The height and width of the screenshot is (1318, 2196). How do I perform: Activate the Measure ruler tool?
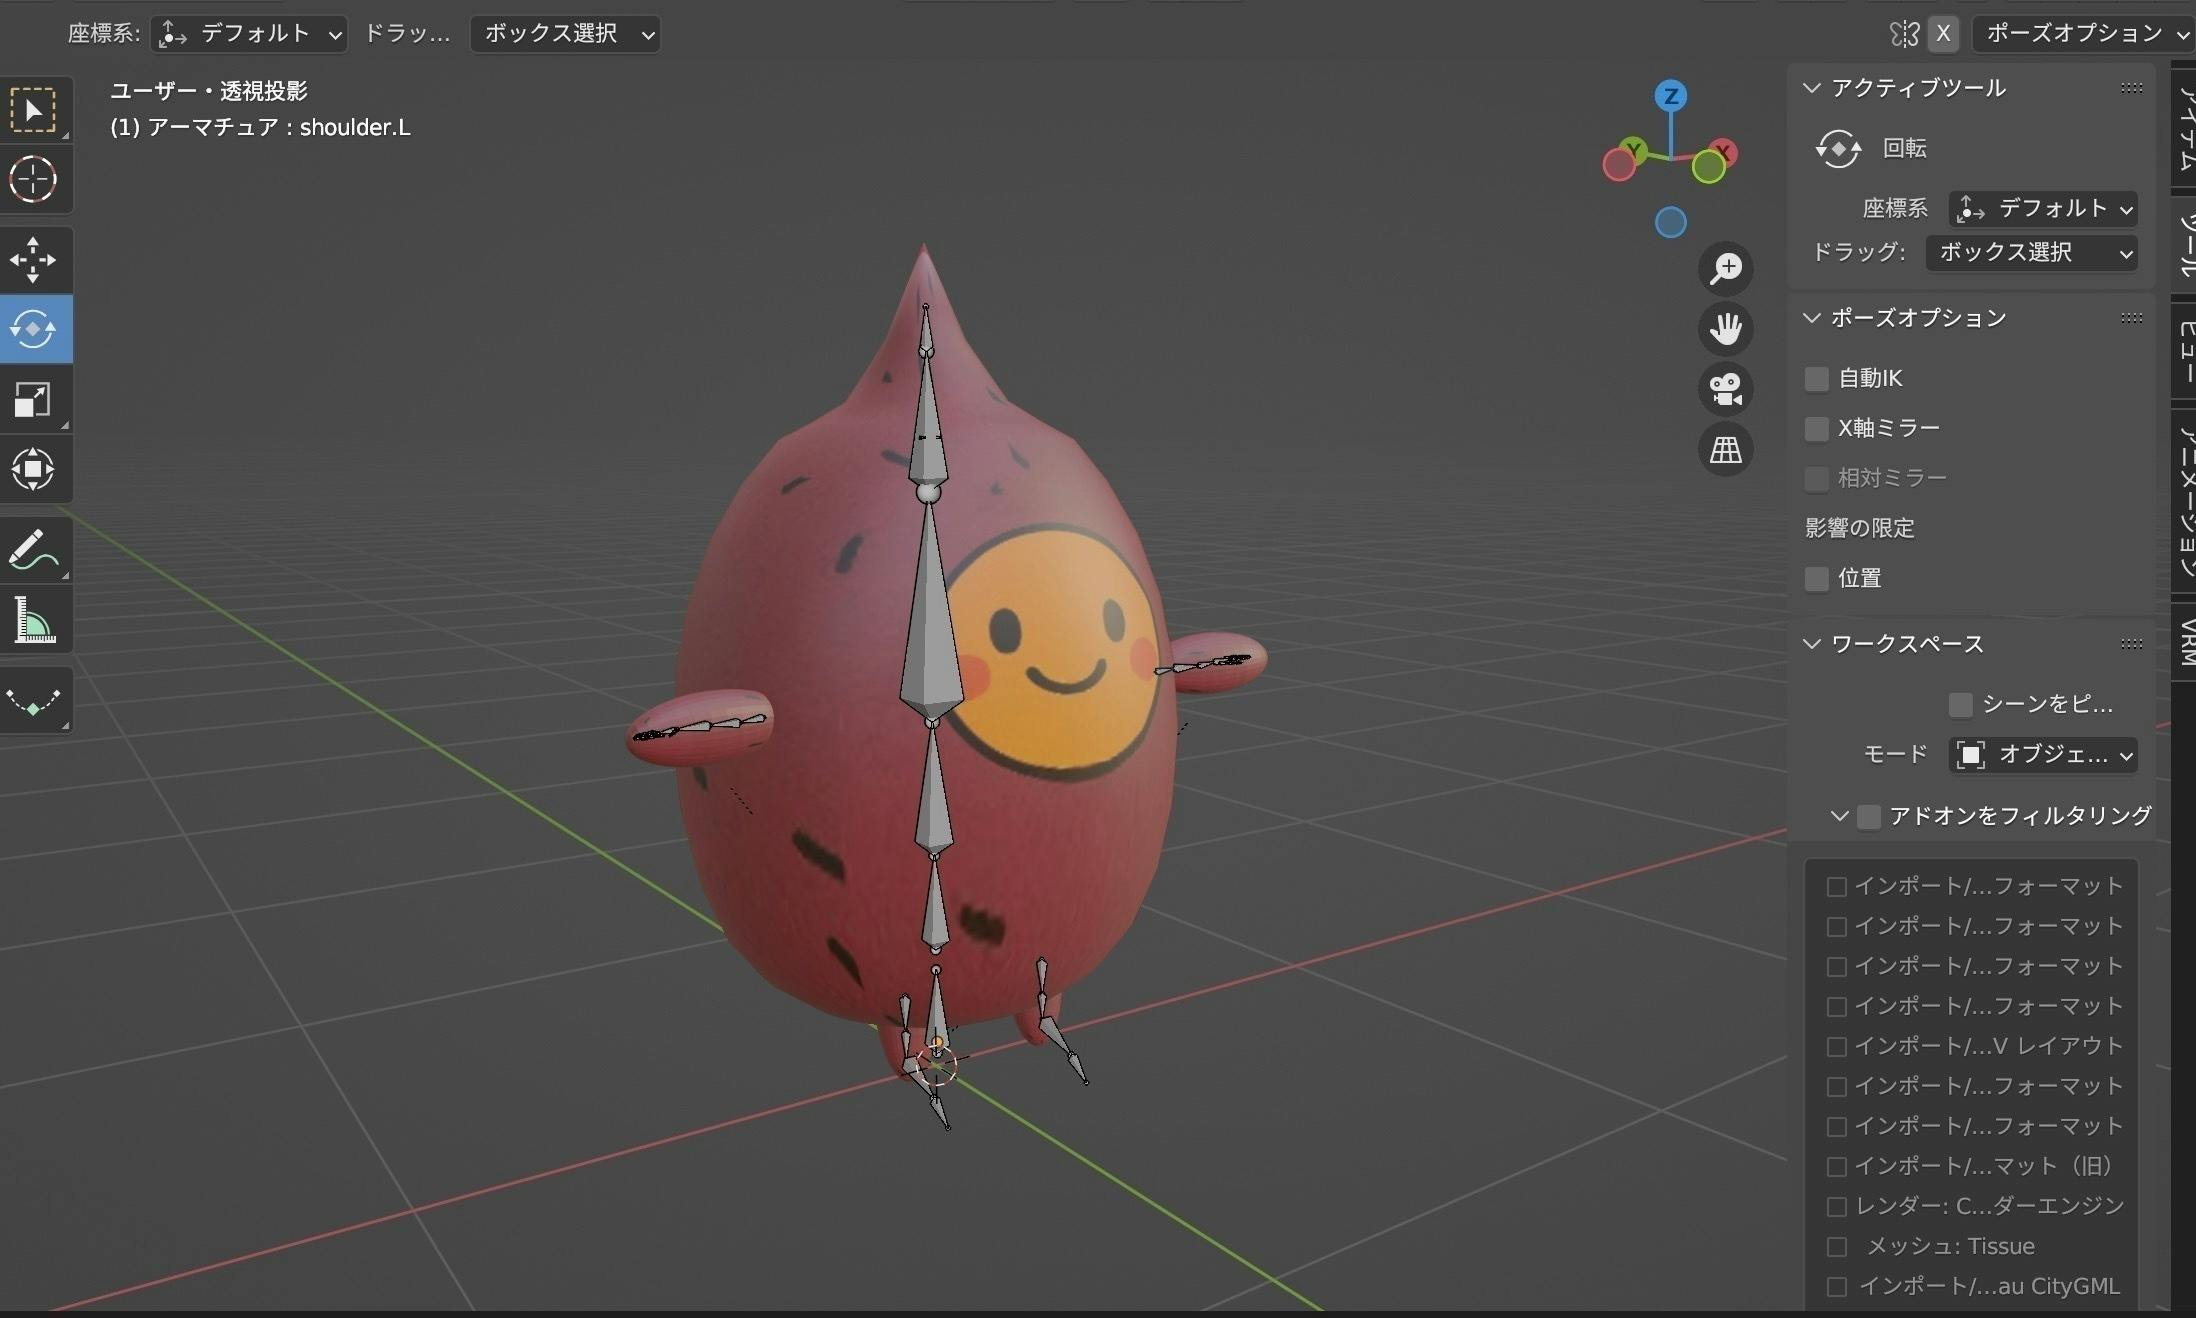(33, 620)
